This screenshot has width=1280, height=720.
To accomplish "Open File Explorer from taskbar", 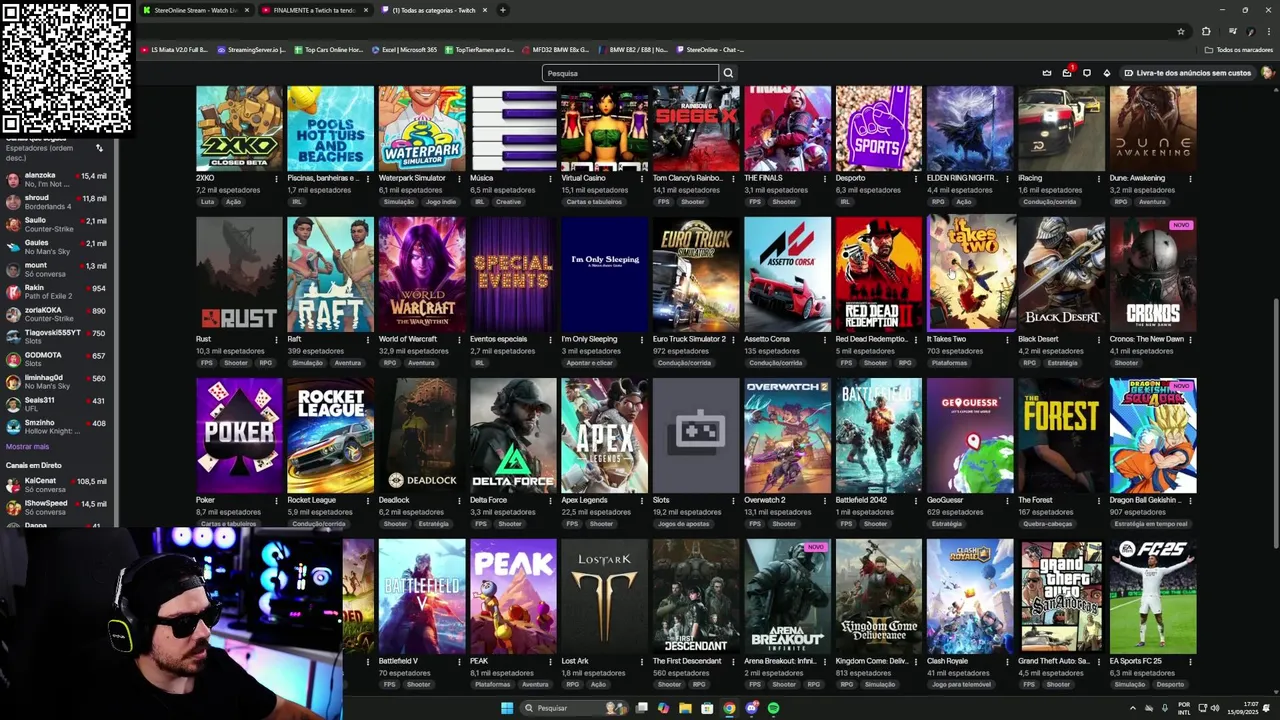I will [685, 708].
